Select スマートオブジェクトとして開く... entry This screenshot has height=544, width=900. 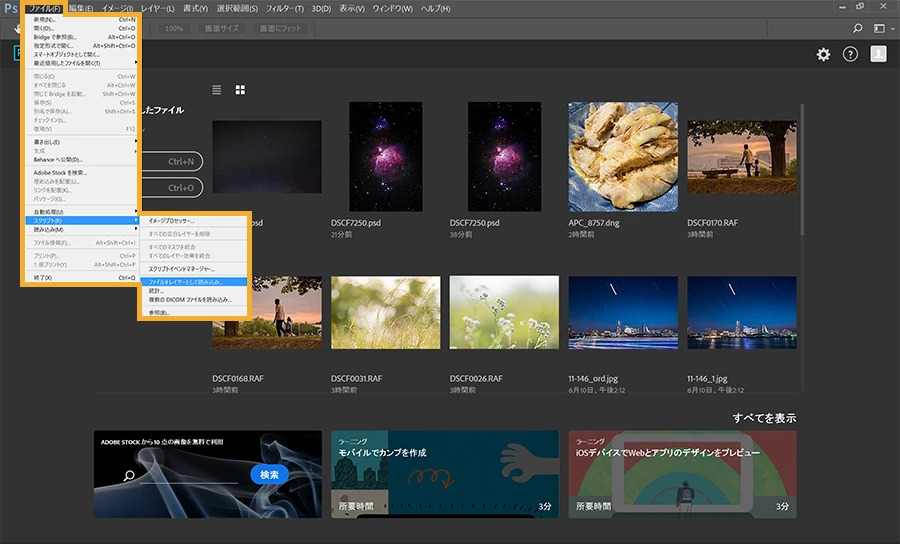[x=82, y=55]
